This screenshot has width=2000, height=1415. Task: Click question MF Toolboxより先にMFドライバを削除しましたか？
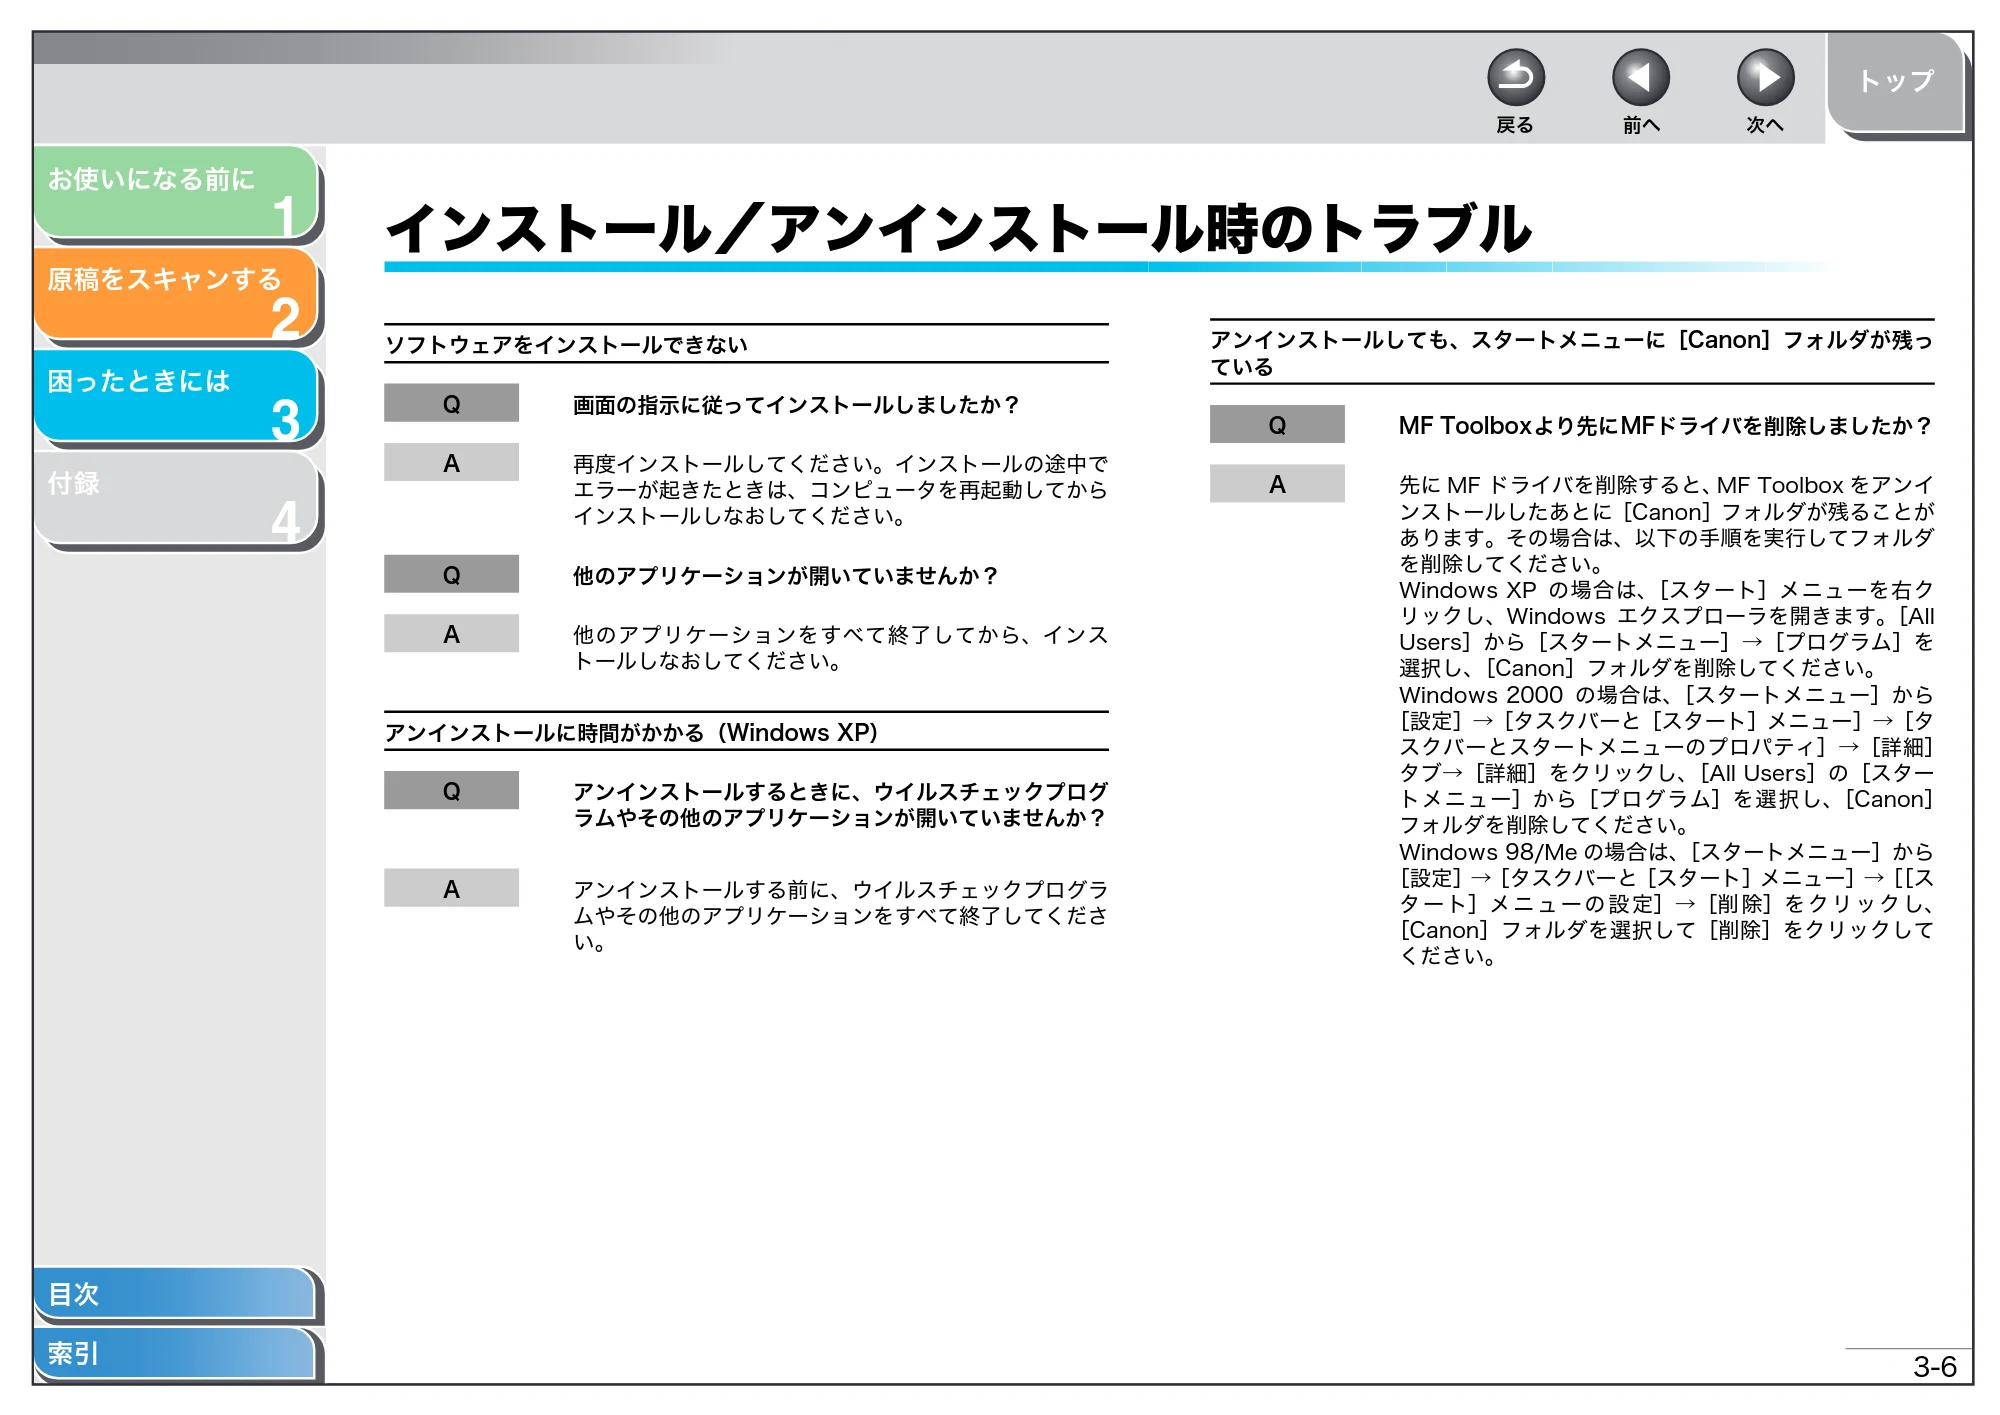click(1665, 426)
